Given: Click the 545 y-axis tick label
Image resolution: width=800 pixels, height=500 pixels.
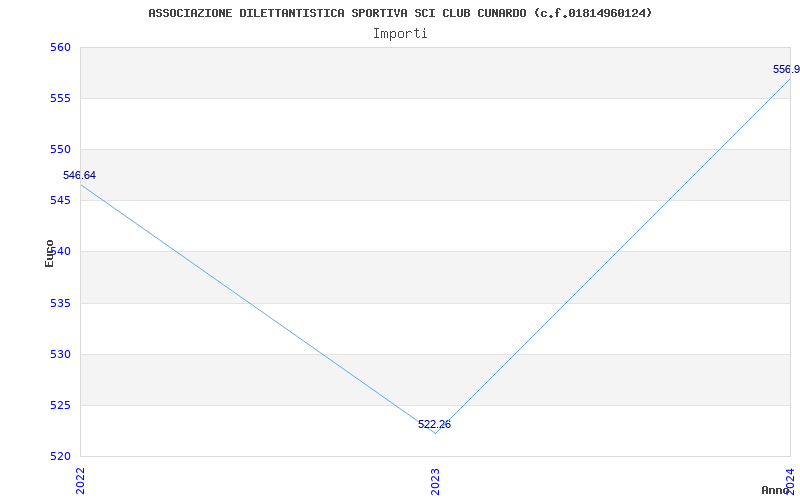Looking at the screenshot, I should 60,201.
